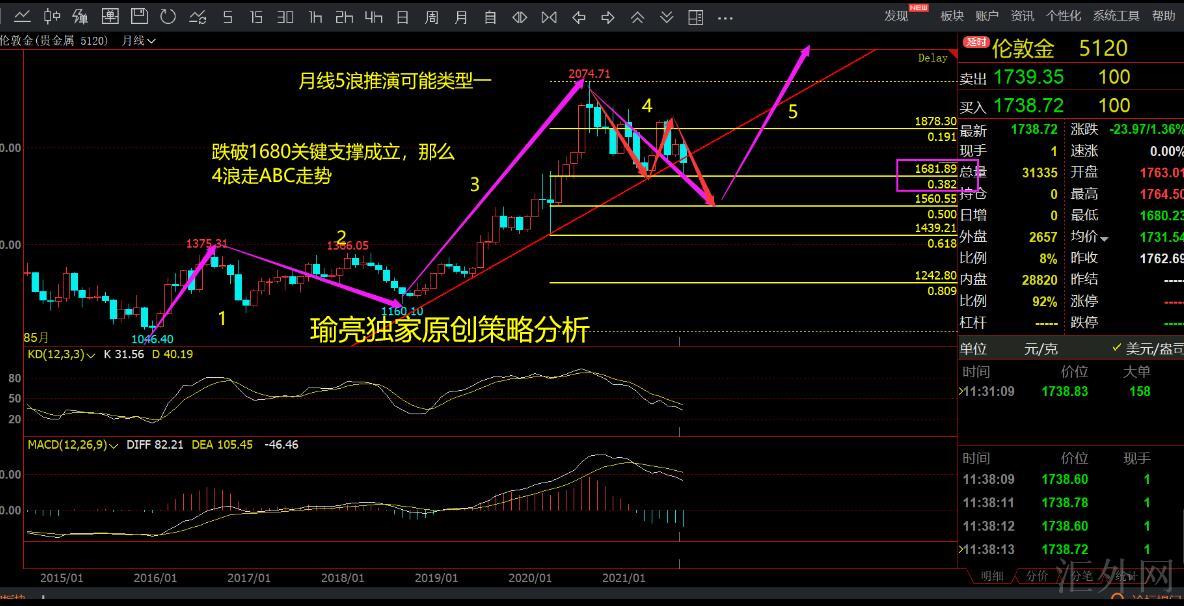Click the 伦敦金(贵金属 5120) chart title
Viewport: 1184px width, 606px height.
tap(54, 41)
